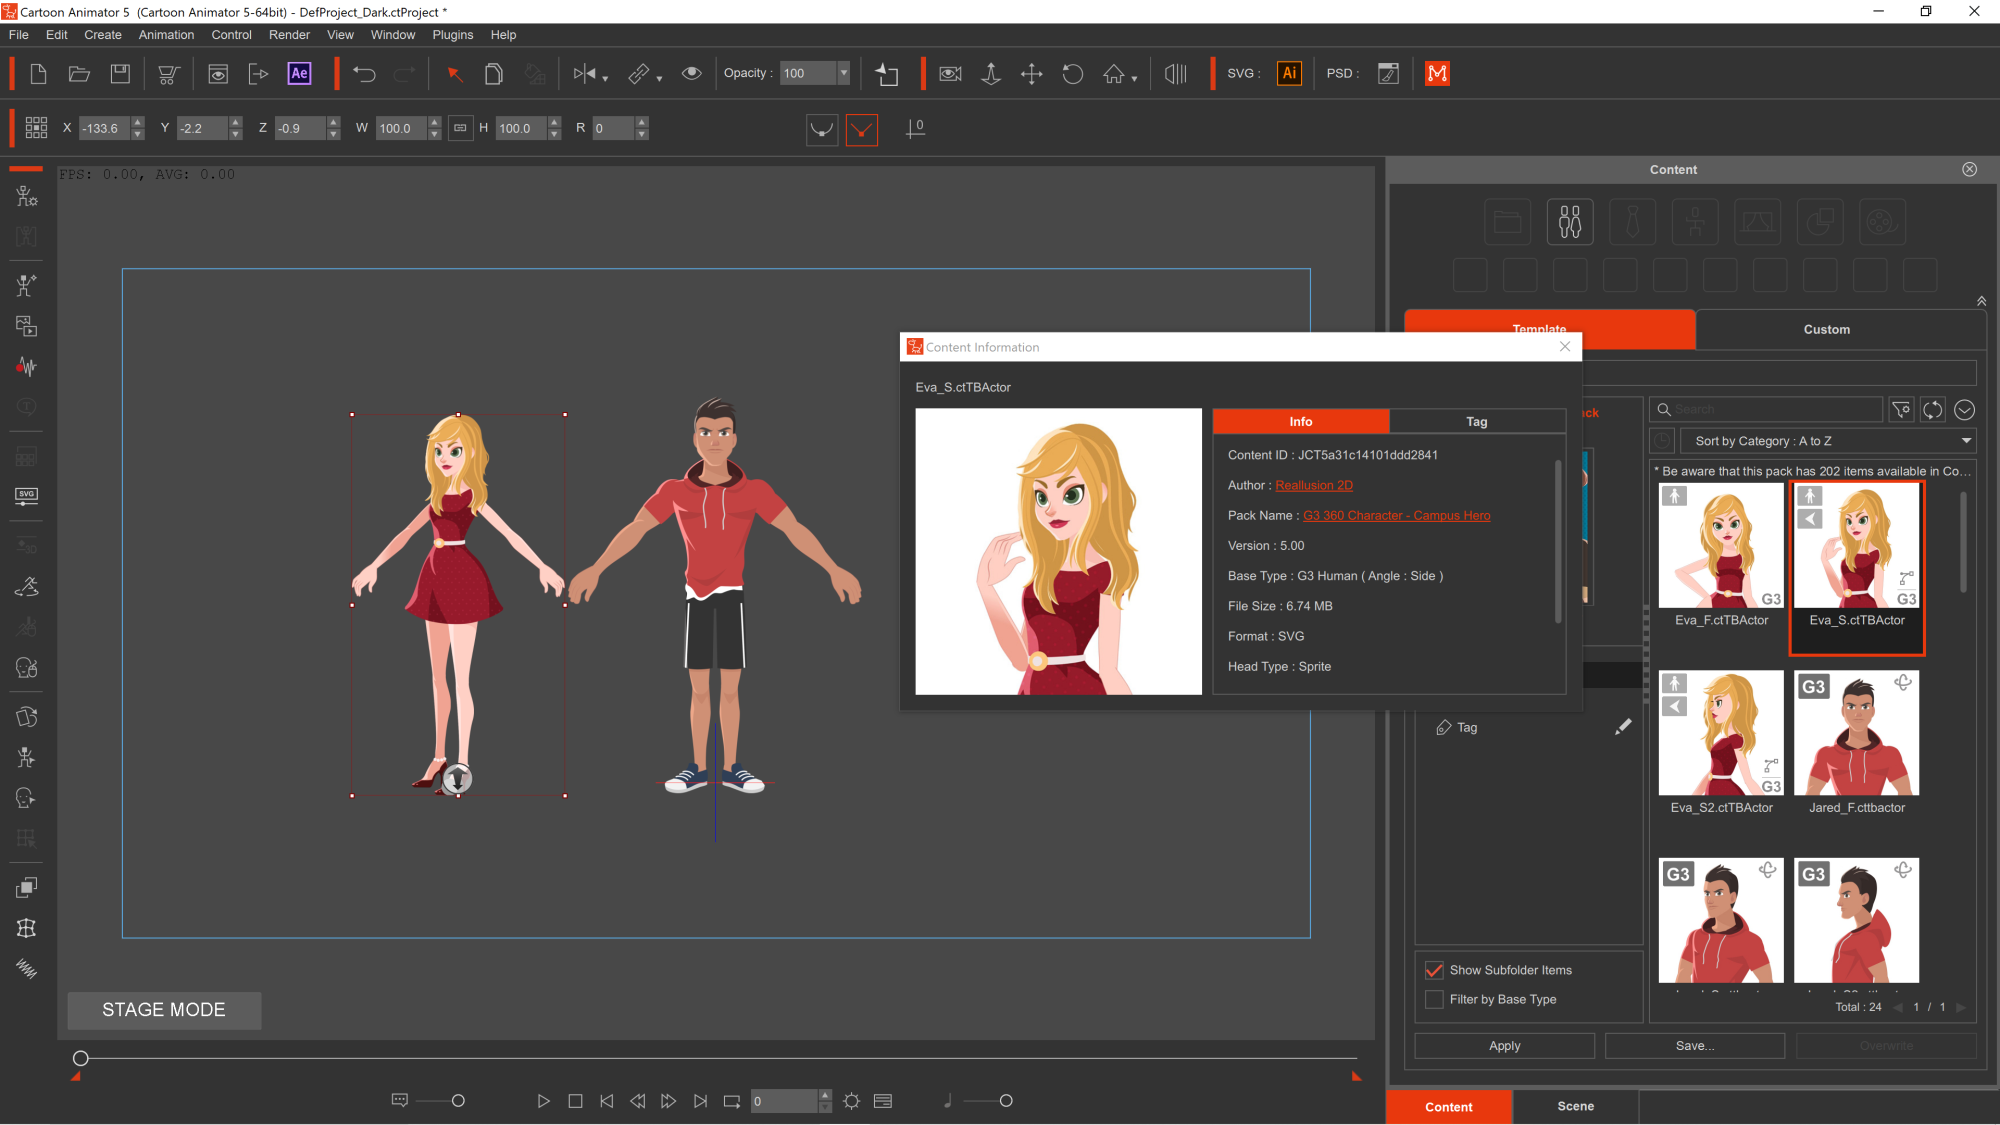
Task: Click the content search field
Action: [x=1766, y=409]
